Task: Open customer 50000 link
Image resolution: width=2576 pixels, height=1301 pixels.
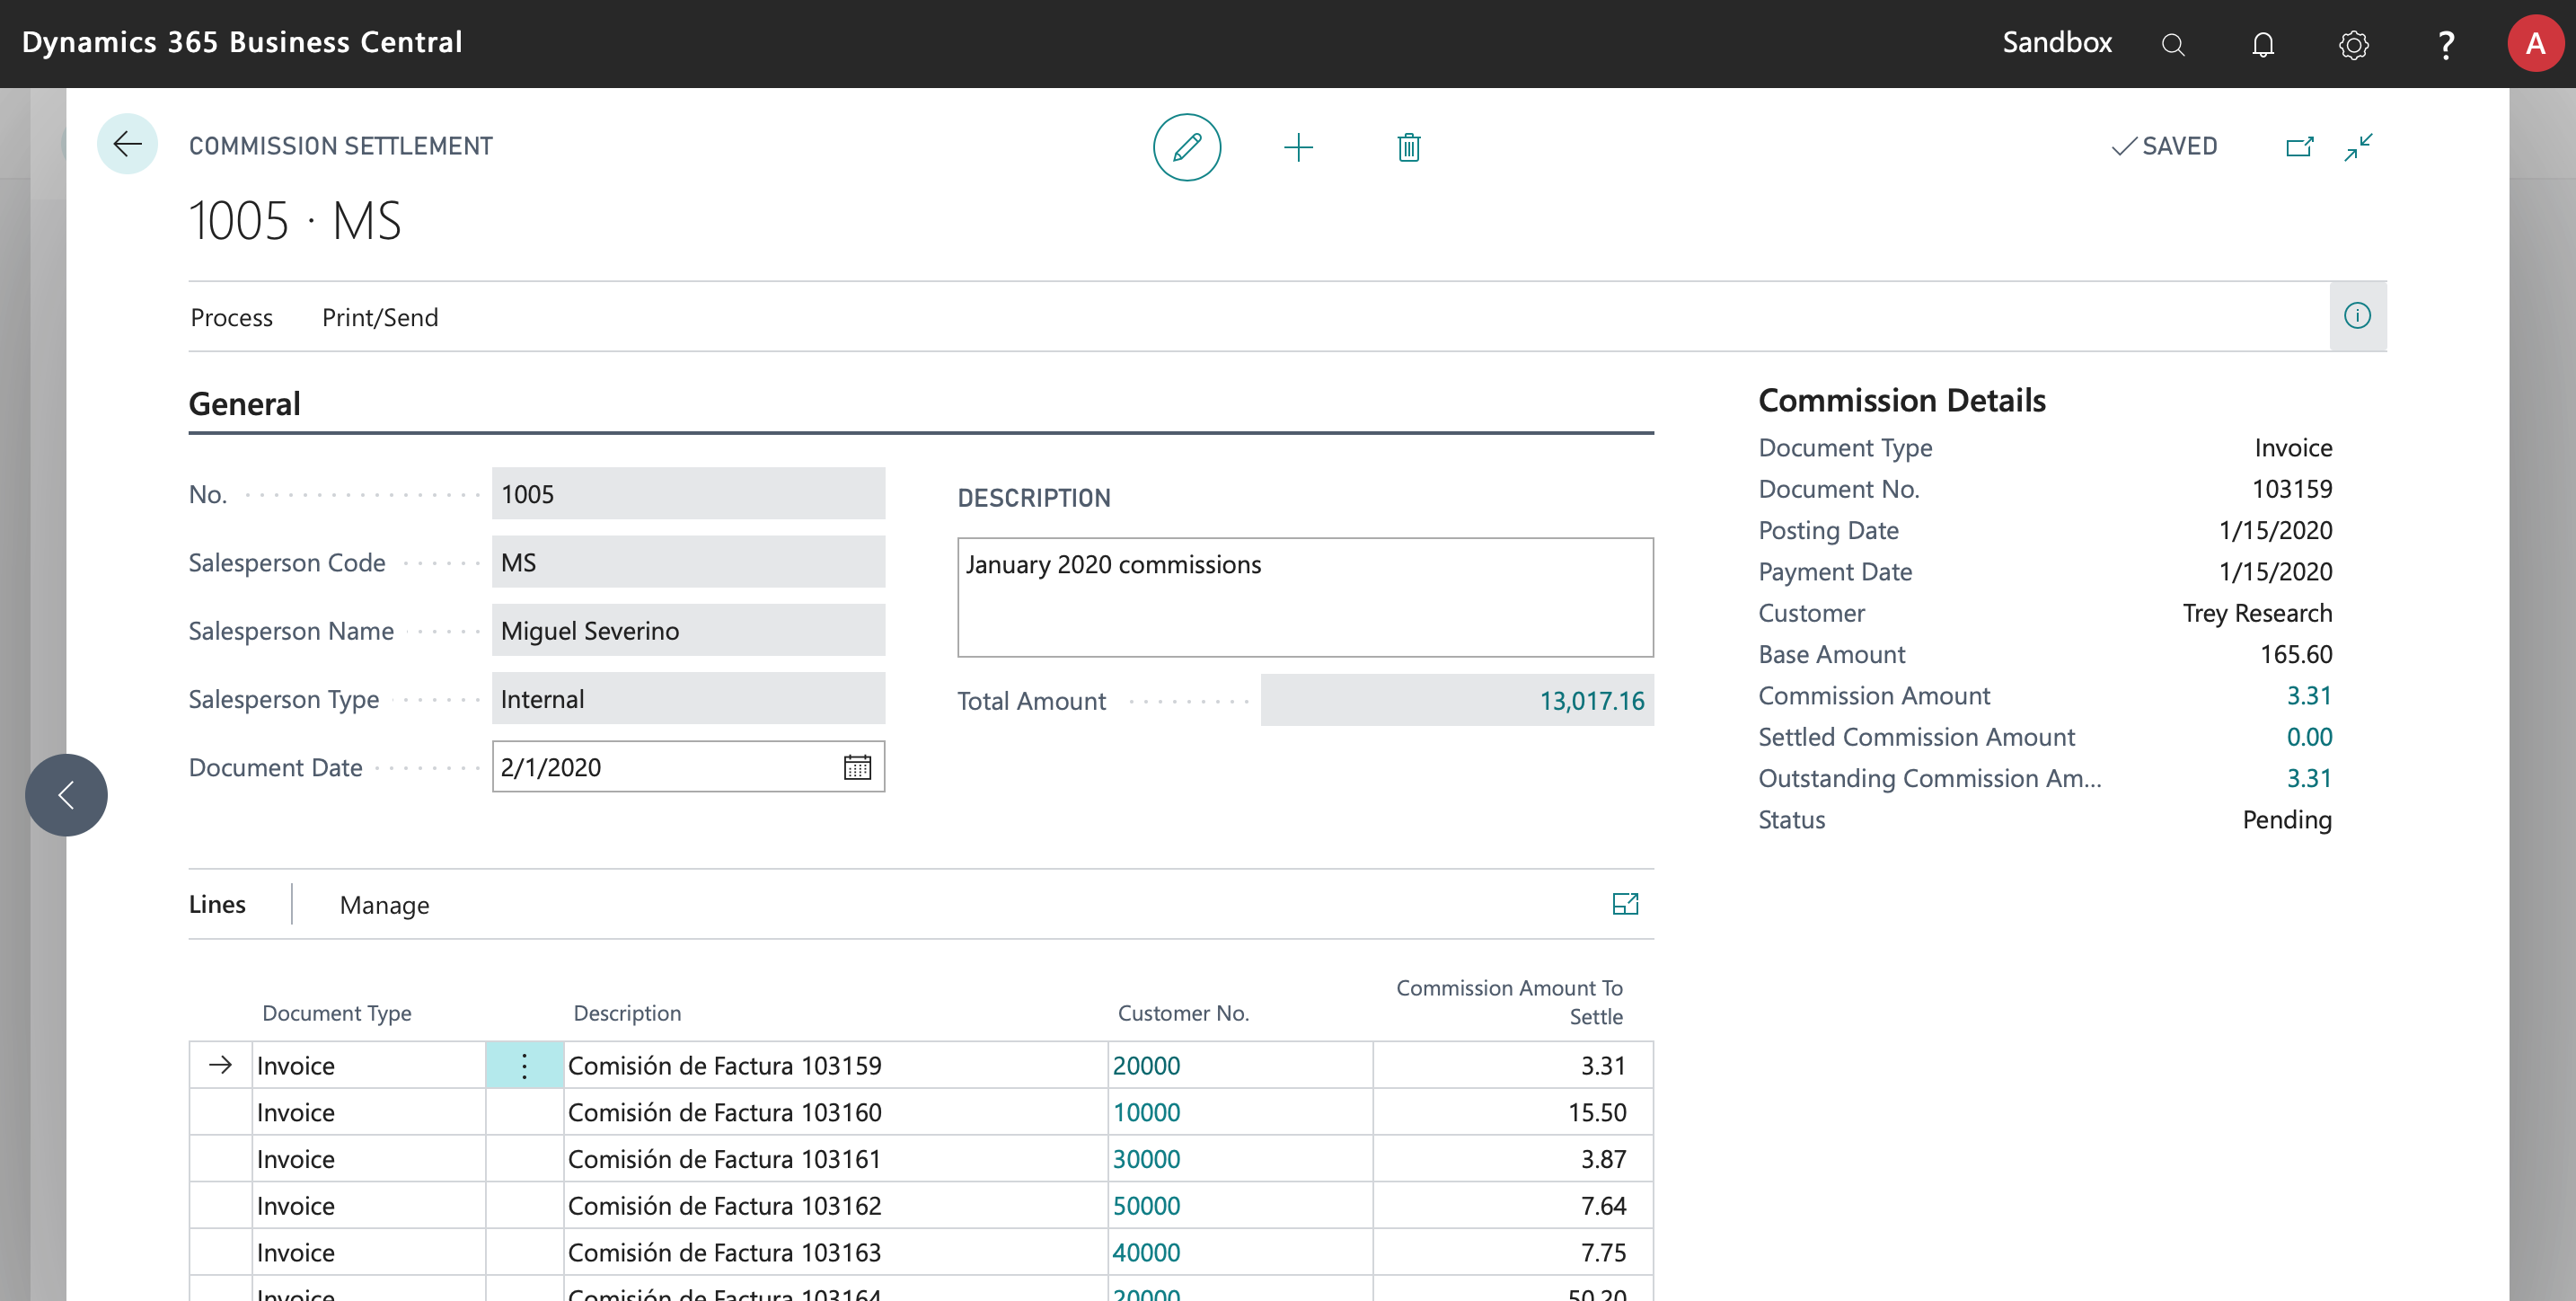Action: pos(1146,1206)
